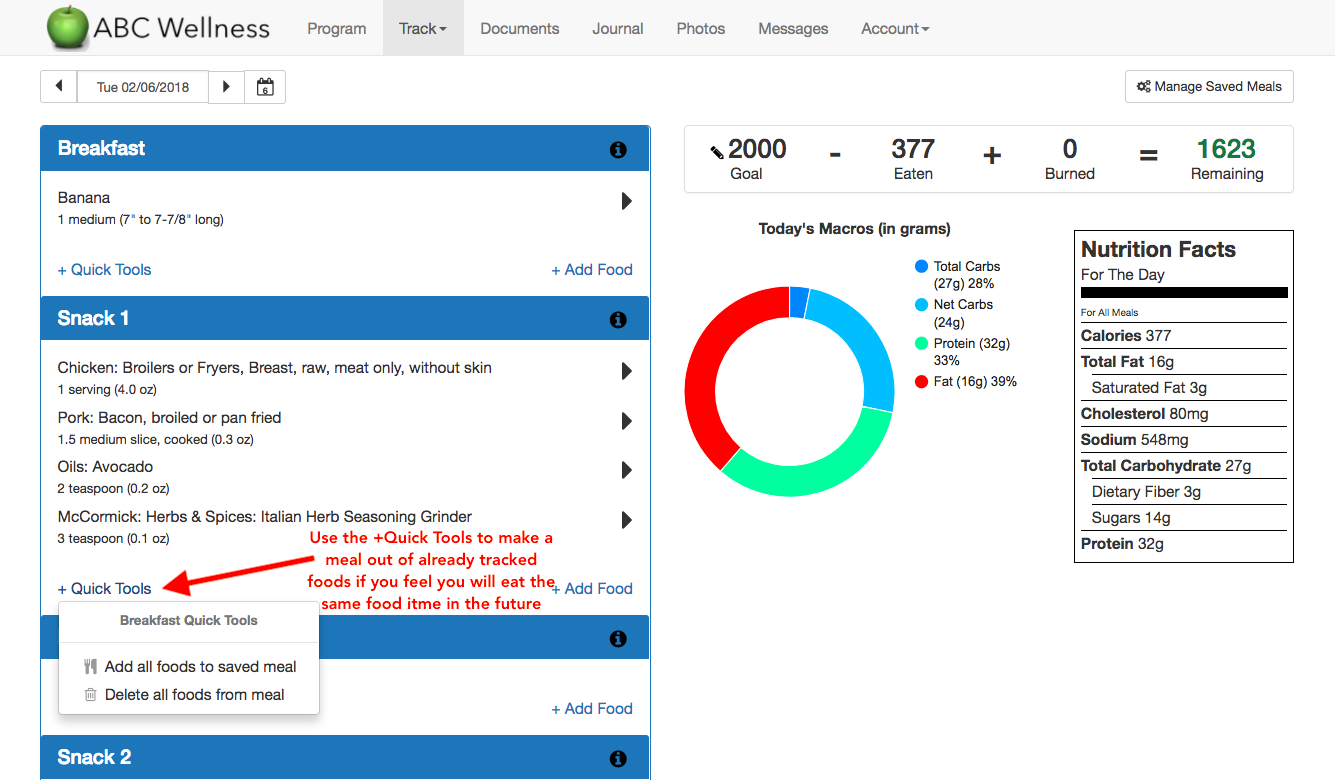The width and height of the screenshot is (1335, 780).
Task: Click the green apple ABC Wellness logo
Action: click(x=68, y=27)
